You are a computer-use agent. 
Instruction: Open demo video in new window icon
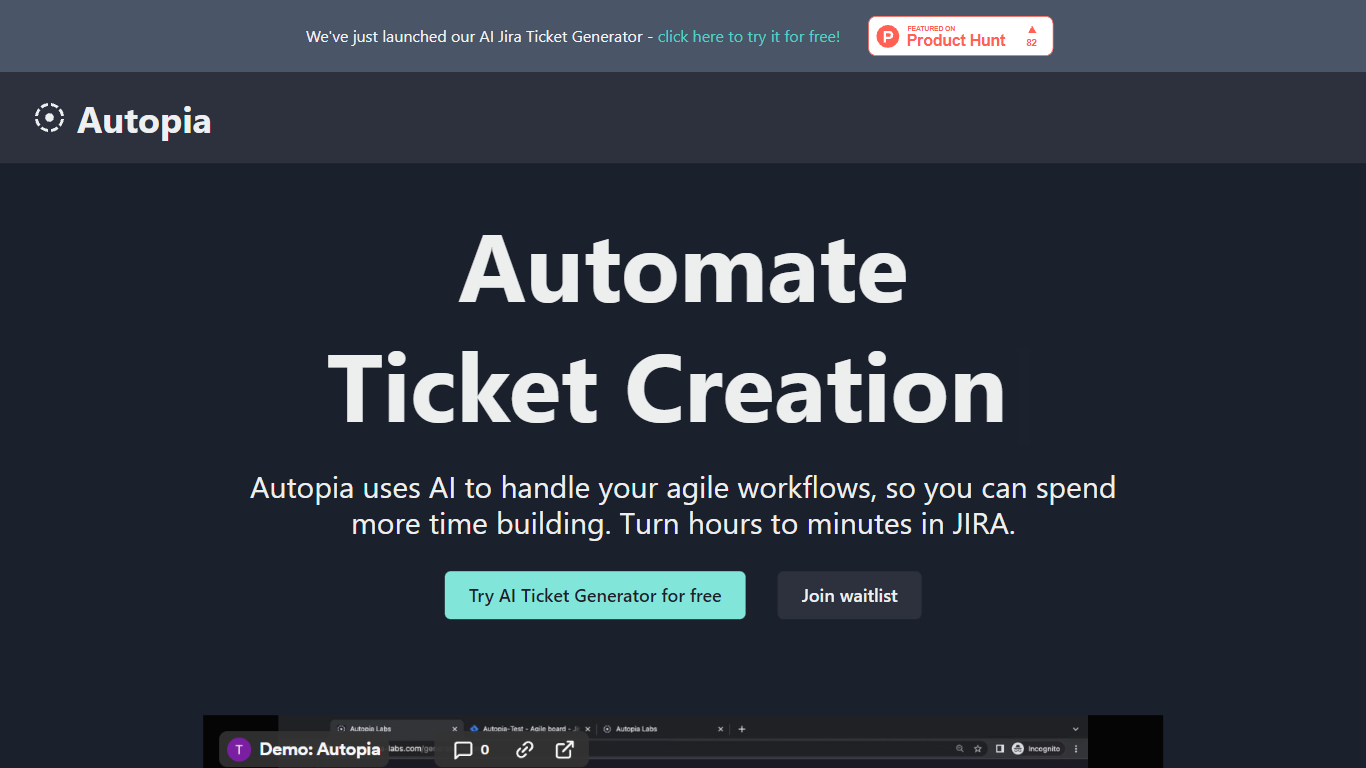coord(565,749)
